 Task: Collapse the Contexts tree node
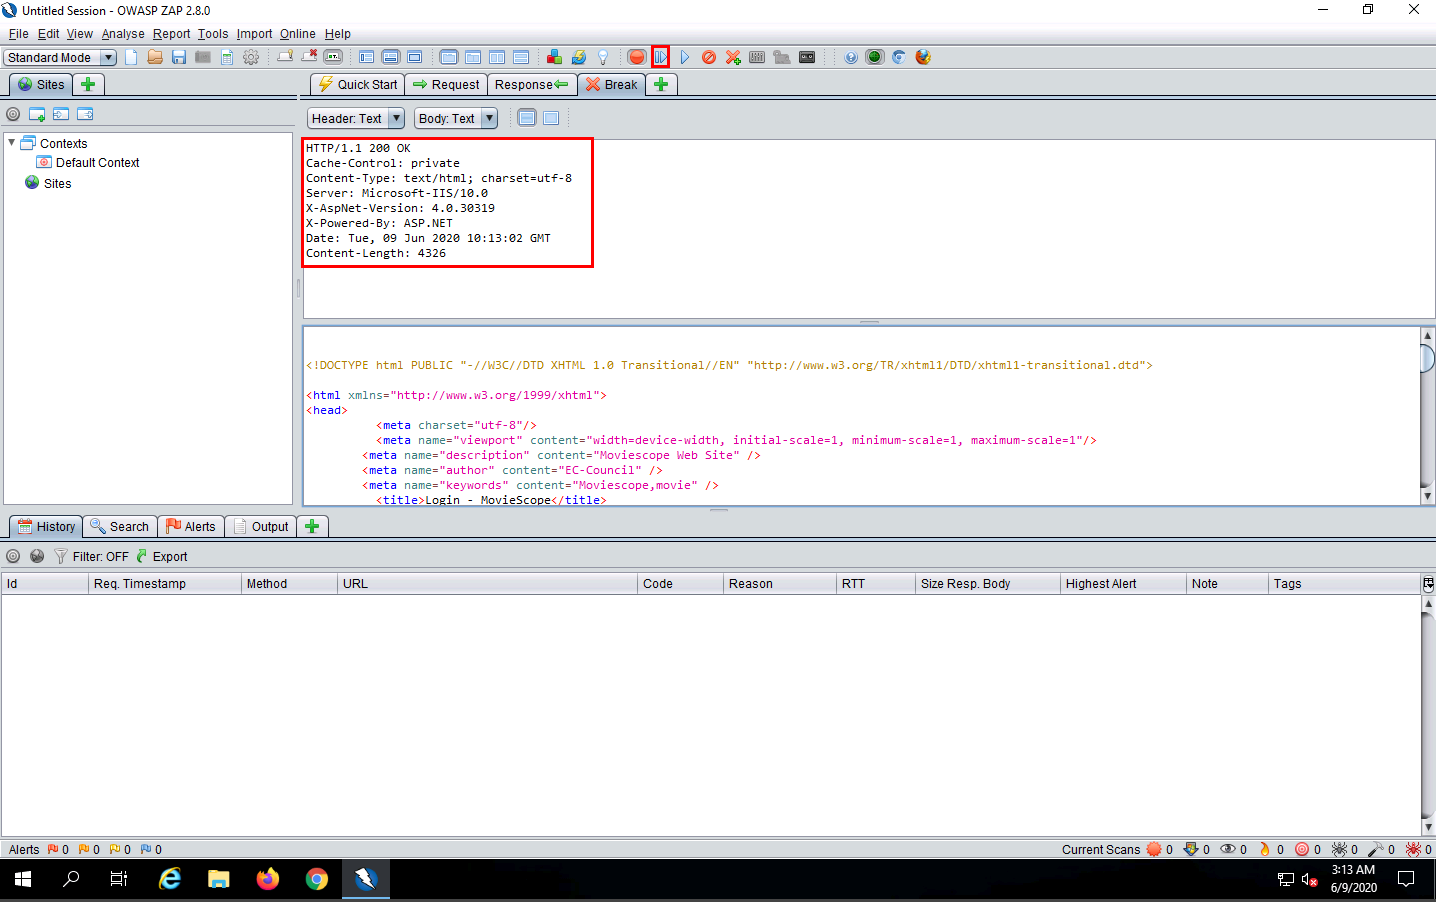coord(12,143)
